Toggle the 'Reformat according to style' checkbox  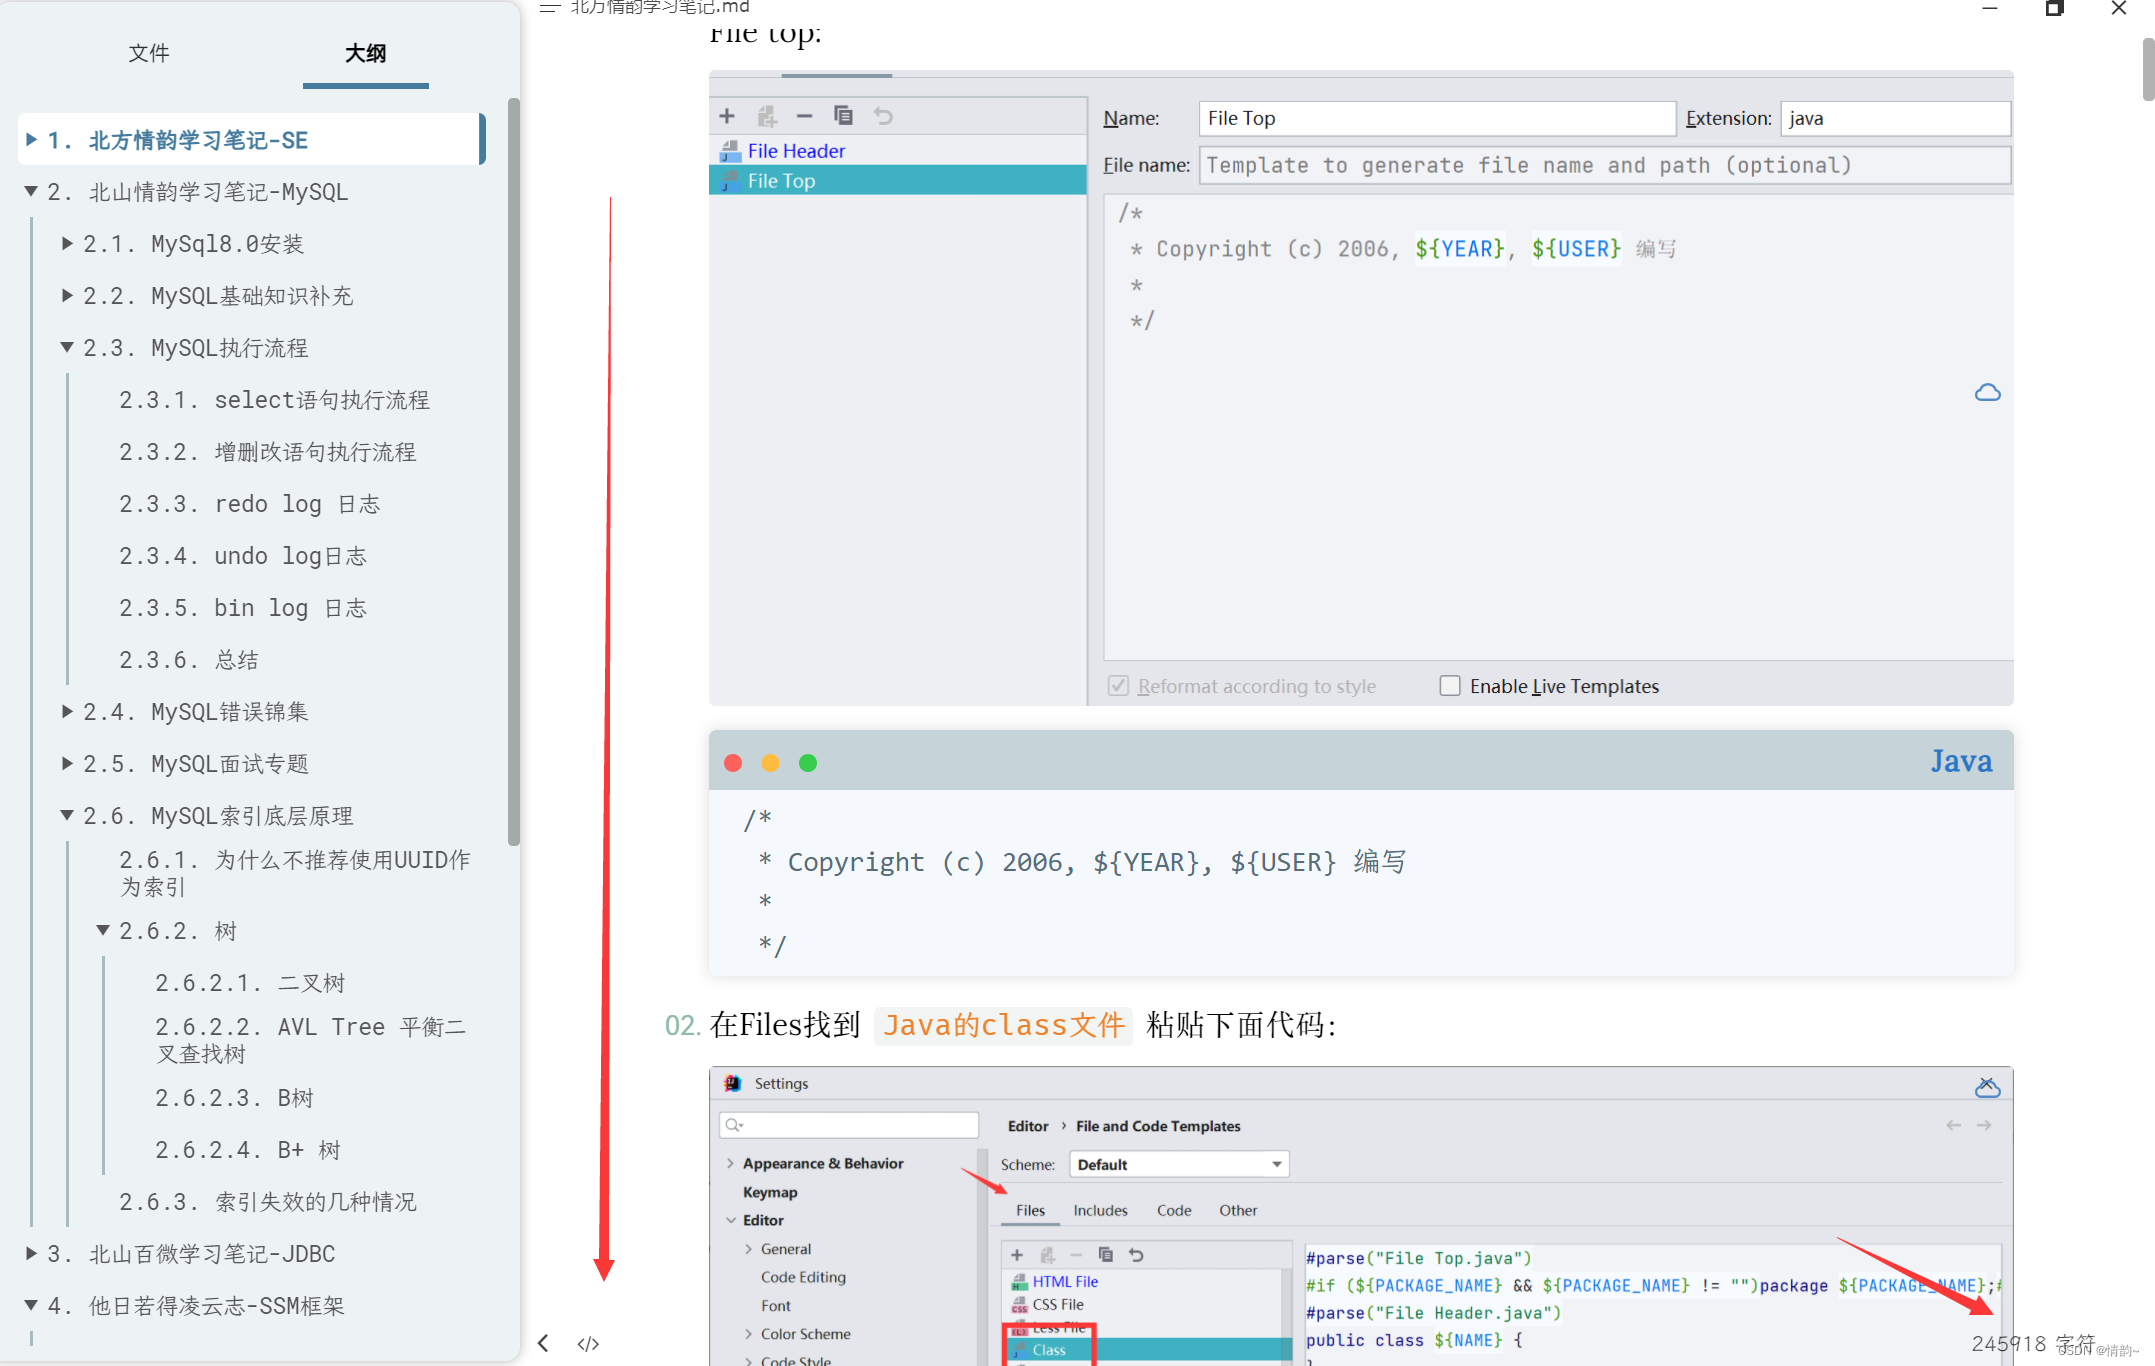click(x=1118, y=686)
